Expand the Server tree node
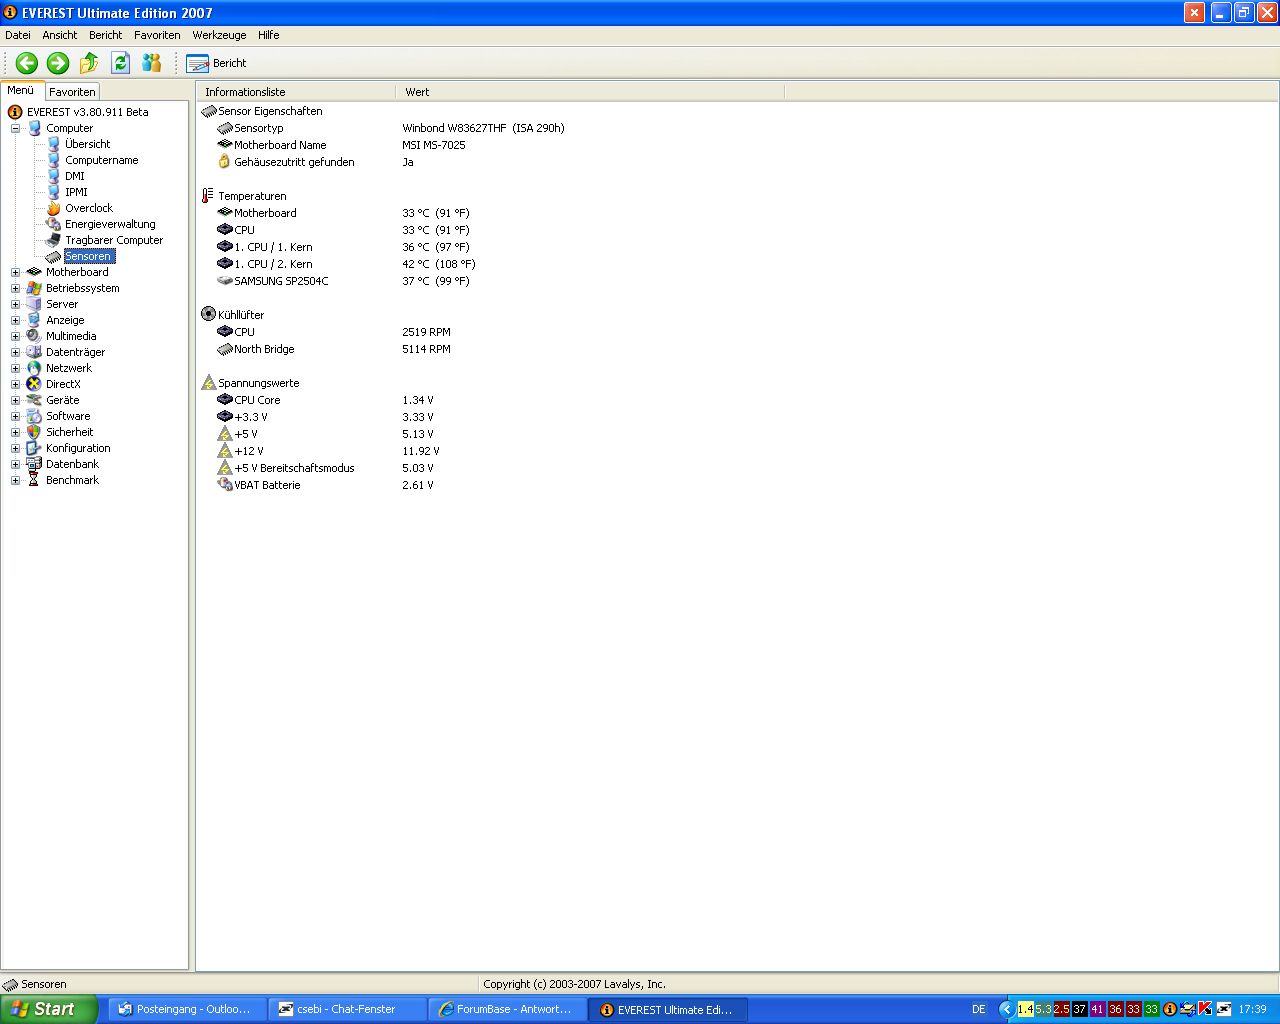This screenshot has width=1280, height=1024. click(15, 304)
